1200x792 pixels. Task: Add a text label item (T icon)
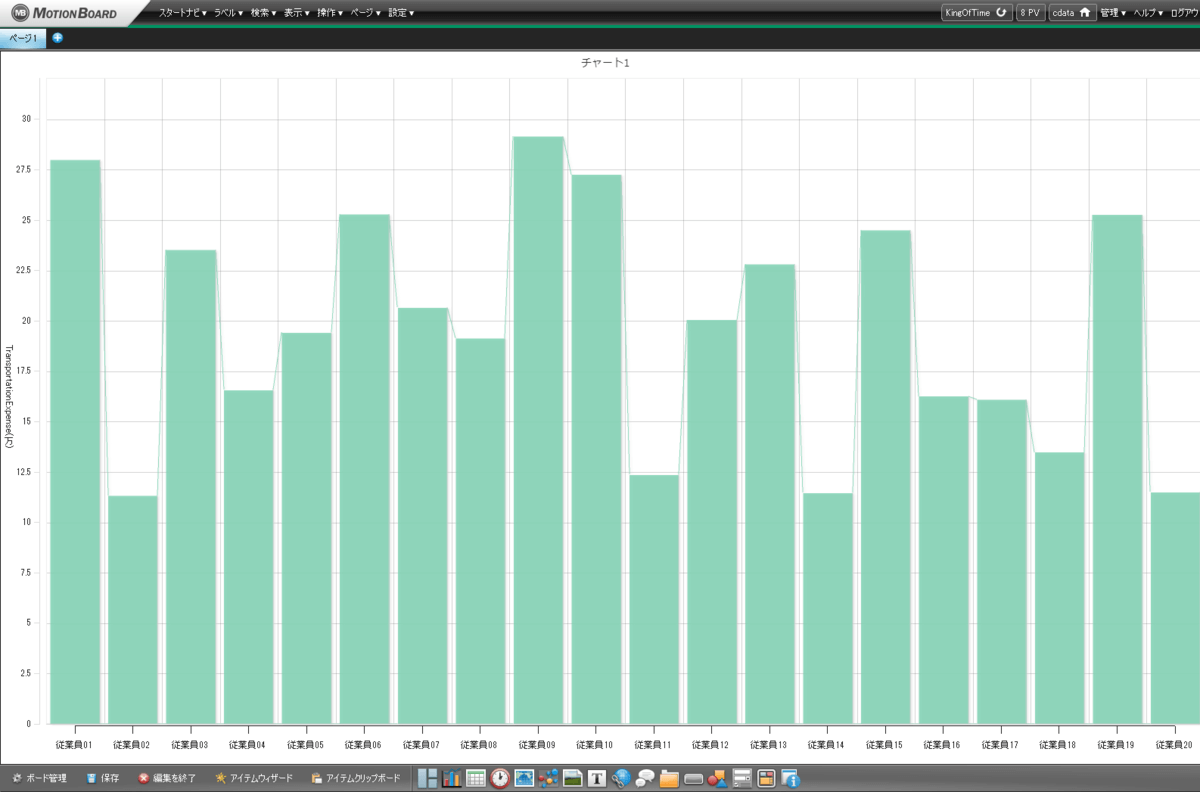pyautogui.click(x=597, y=778)
